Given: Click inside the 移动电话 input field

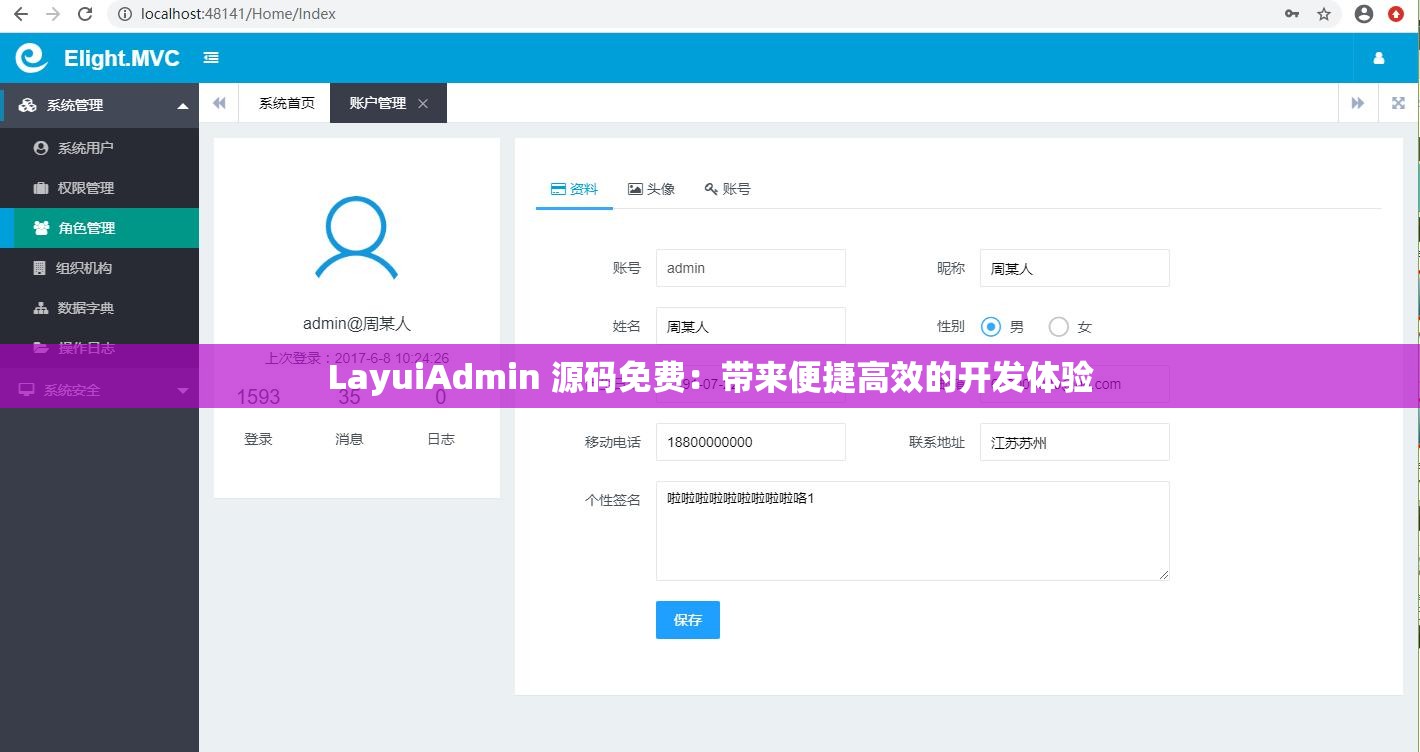Looking at the screenshot, I should coord(750,442).
